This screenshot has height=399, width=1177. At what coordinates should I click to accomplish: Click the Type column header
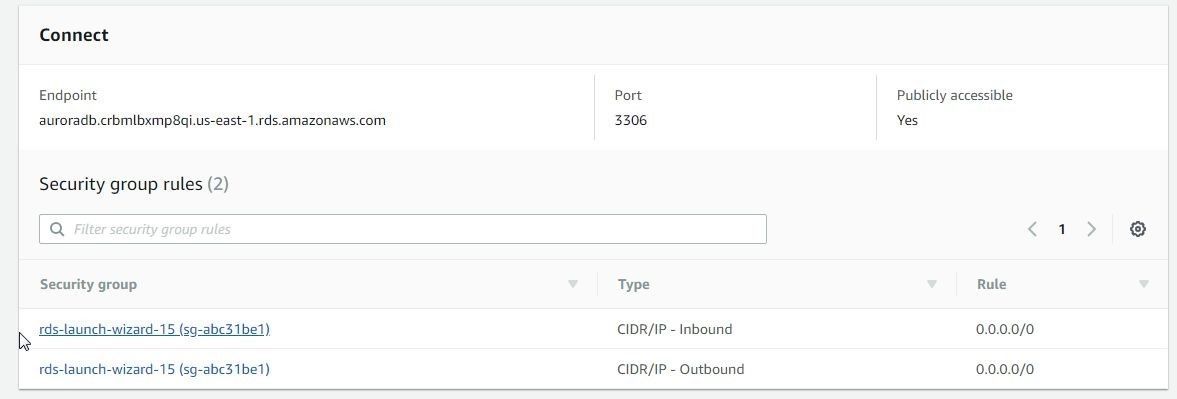tap(633, 284)
